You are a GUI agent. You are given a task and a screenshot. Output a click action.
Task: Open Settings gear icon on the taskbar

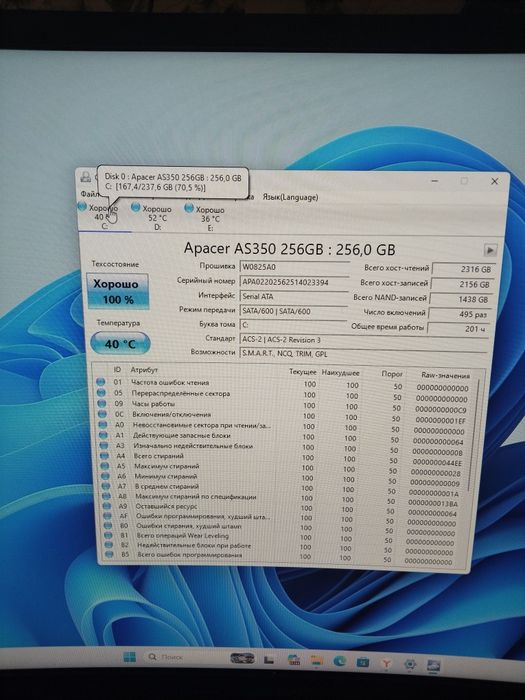[409, 664]
